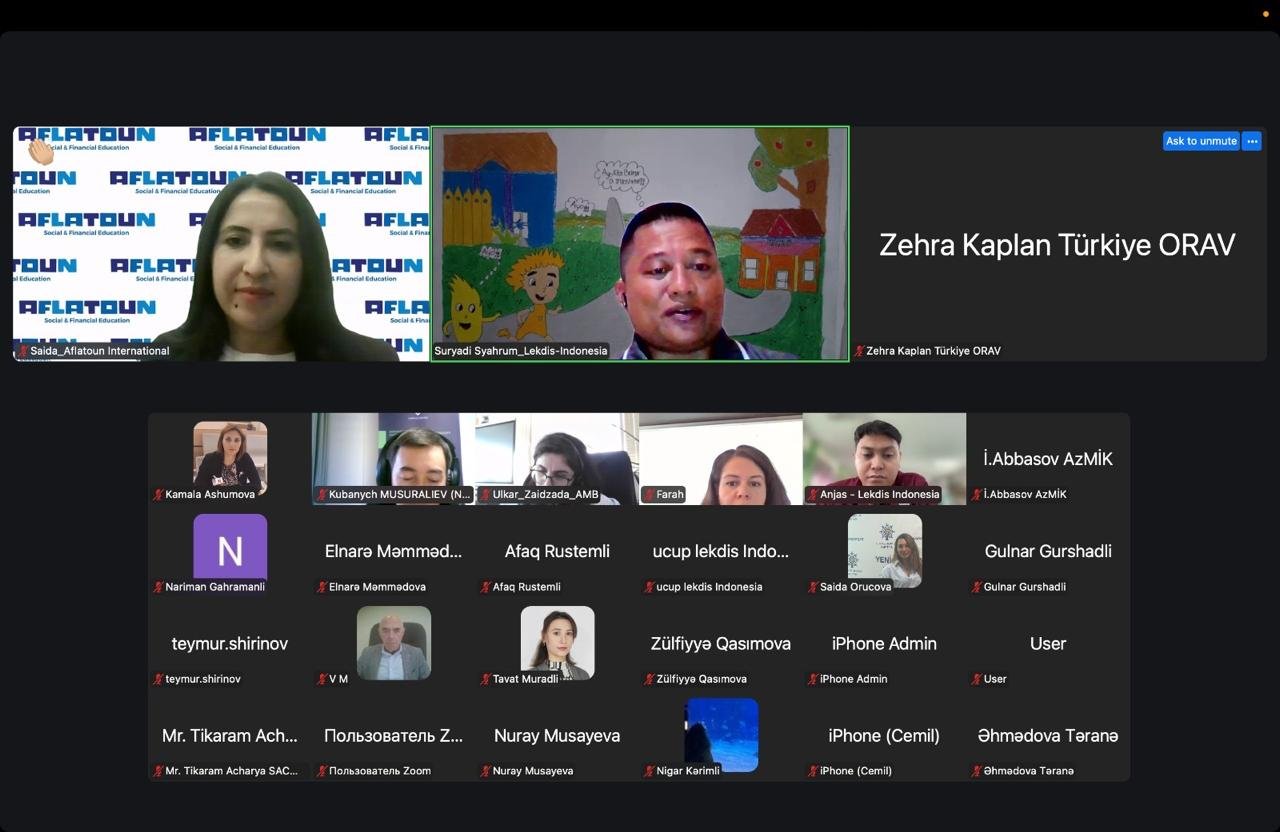The width and height of the screenshot is (1280, 832).
Task: Click the large Zehra Kaplan Türkiye ORAV name
Action: click(1057, 245)
